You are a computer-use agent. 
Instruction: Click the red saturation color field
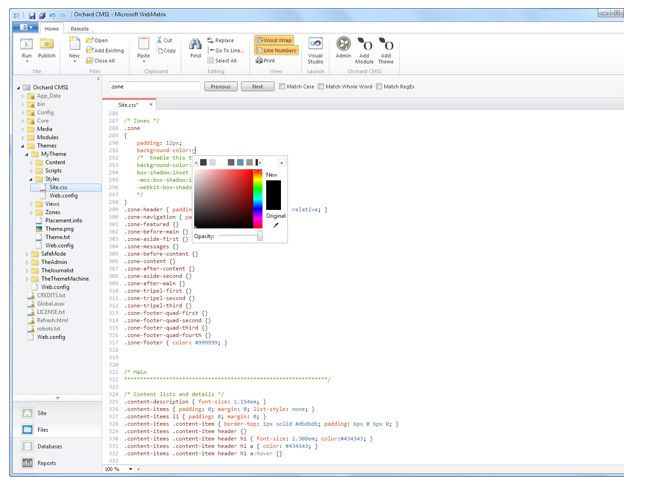tap(223, 199)
